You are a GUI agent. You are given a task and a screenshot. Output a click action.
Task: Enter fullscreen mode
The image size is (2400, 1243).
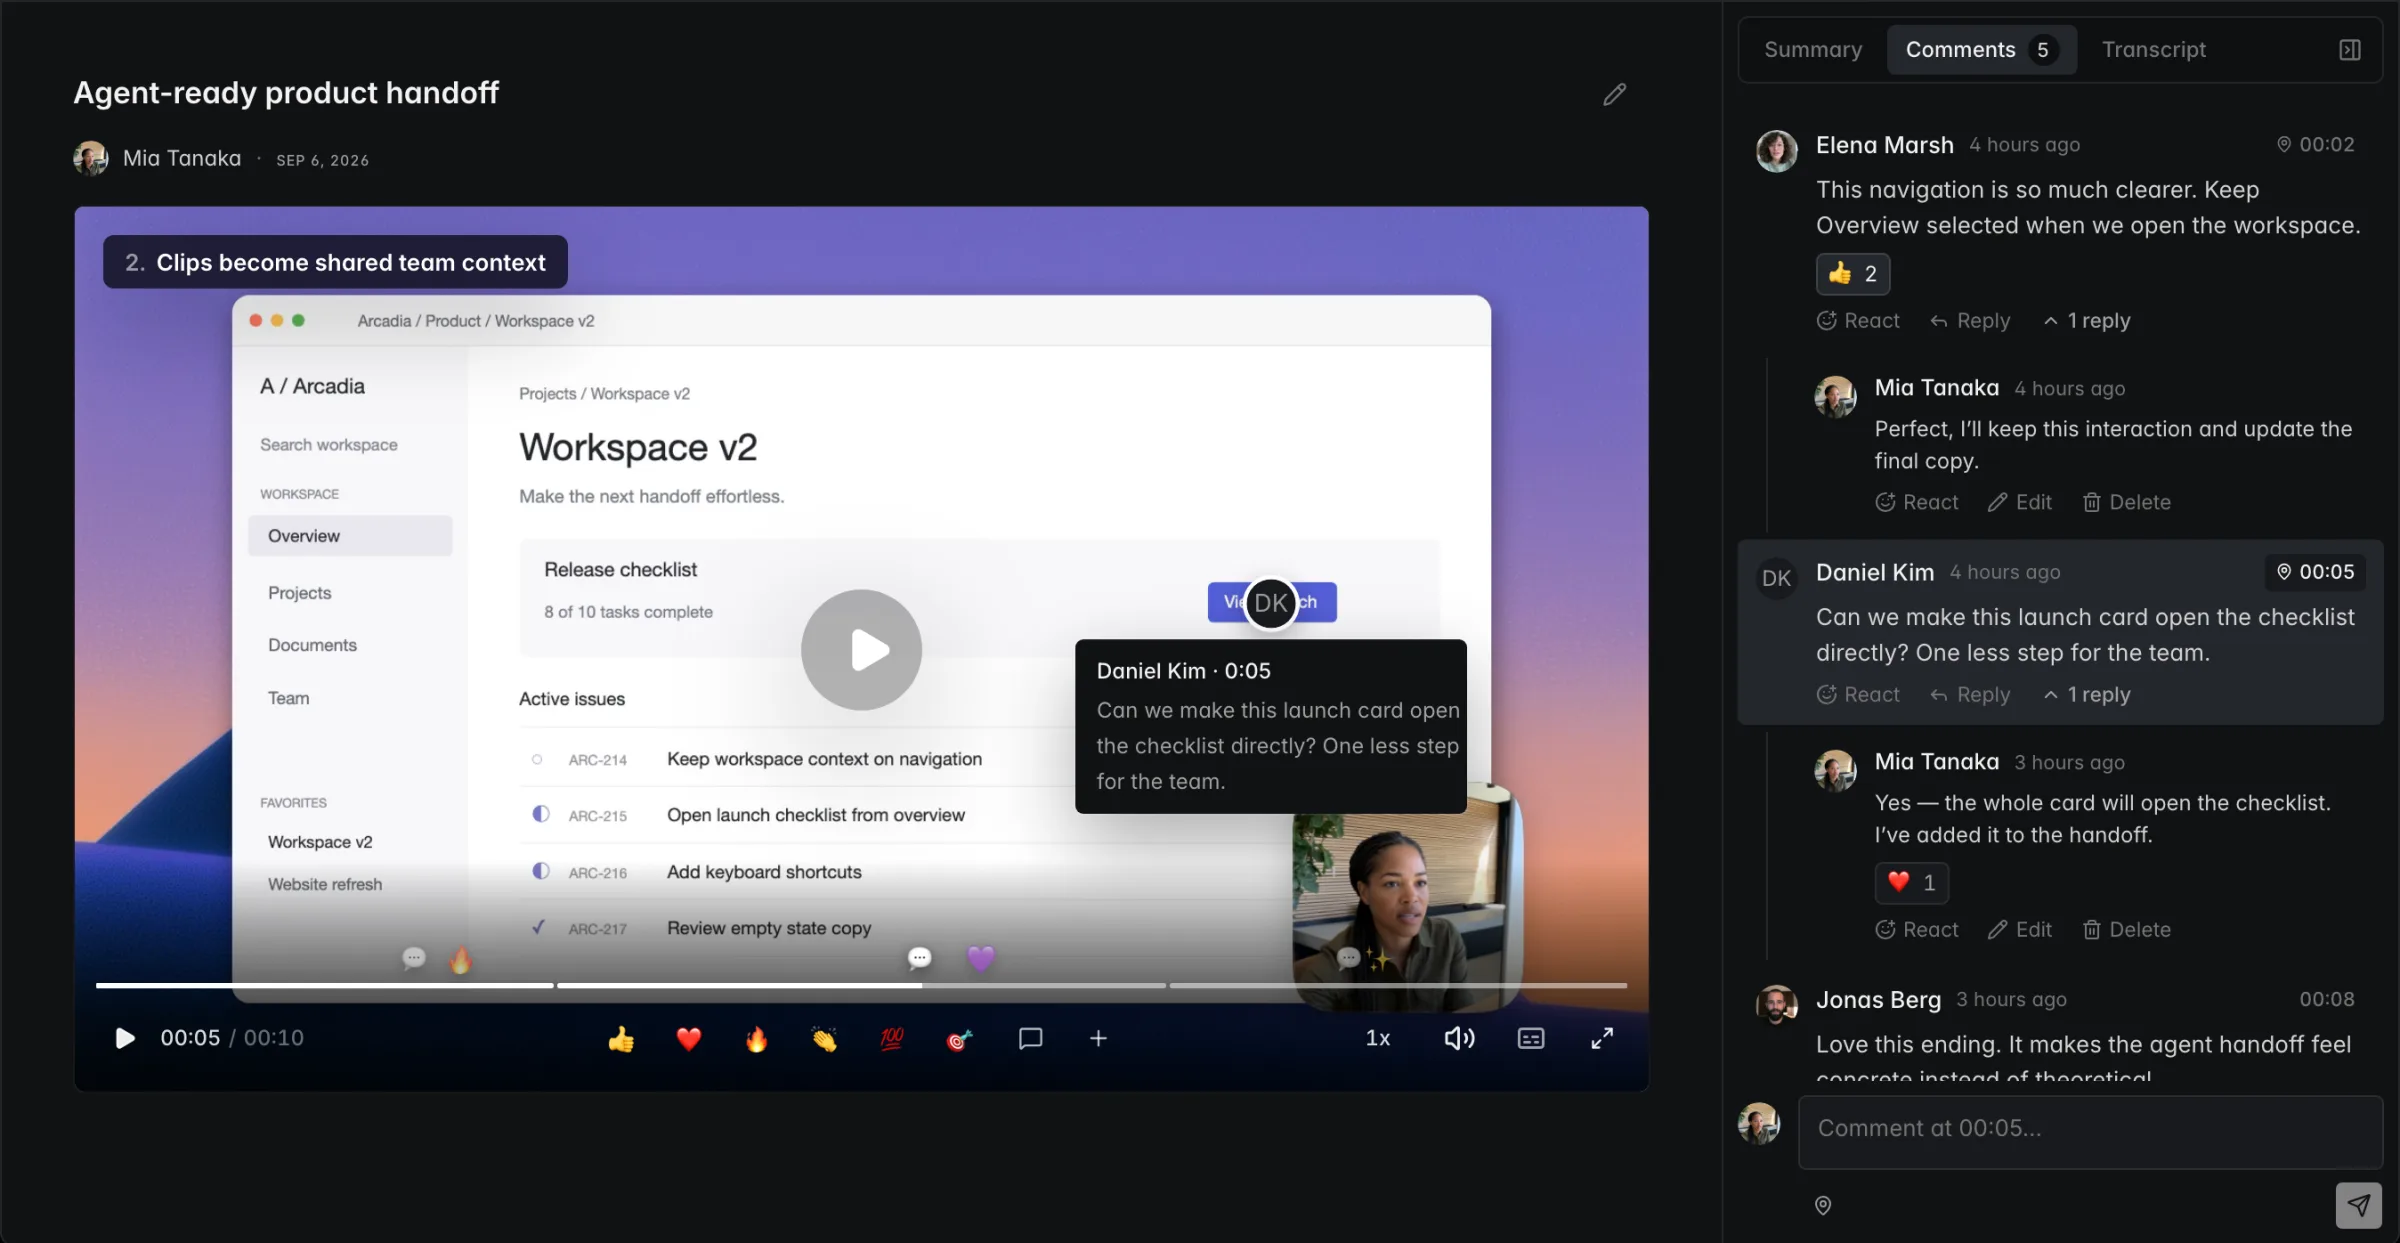click(x=1602, y=1038)
